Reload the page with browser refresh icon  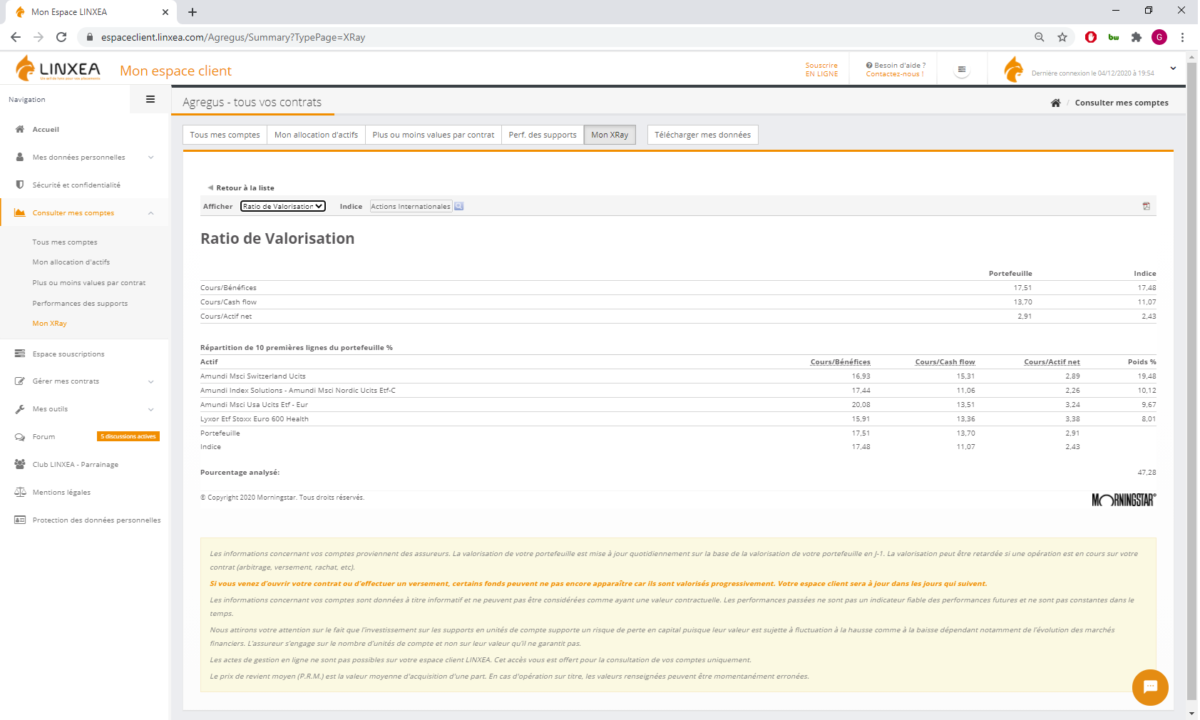coord(61,37)
